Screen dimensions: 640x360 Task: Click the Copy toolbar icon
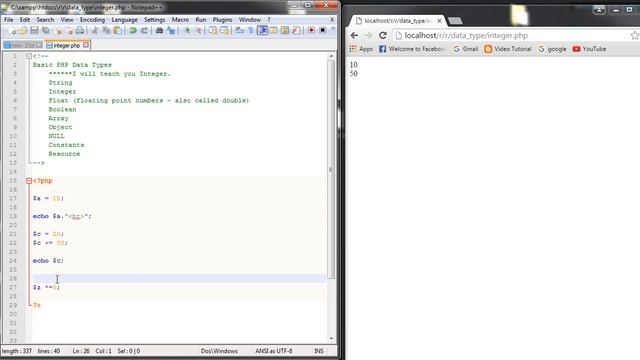click(x=106, y=30)
